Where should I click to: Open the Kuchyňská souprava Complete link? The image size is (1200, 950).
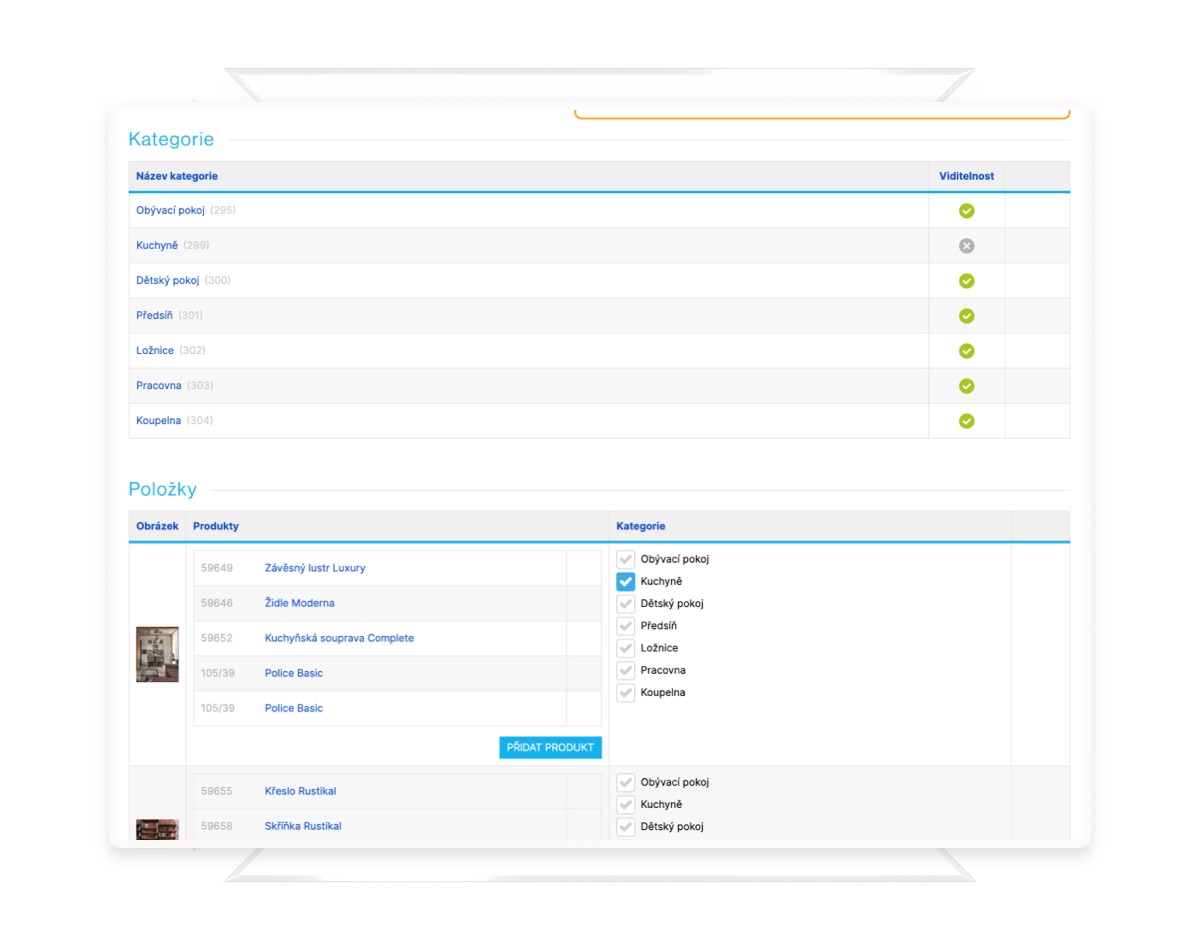click(339, 638)
